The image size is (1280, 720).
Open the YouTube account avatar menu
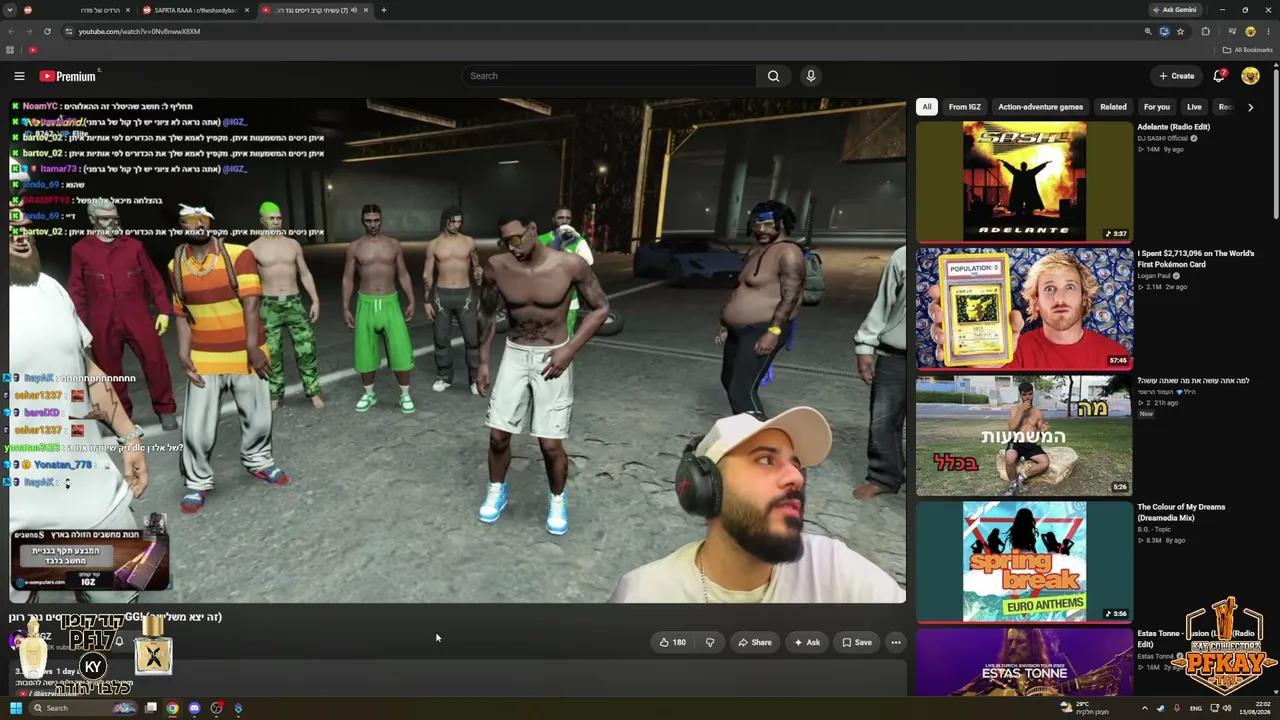(x=1250, y=76)
